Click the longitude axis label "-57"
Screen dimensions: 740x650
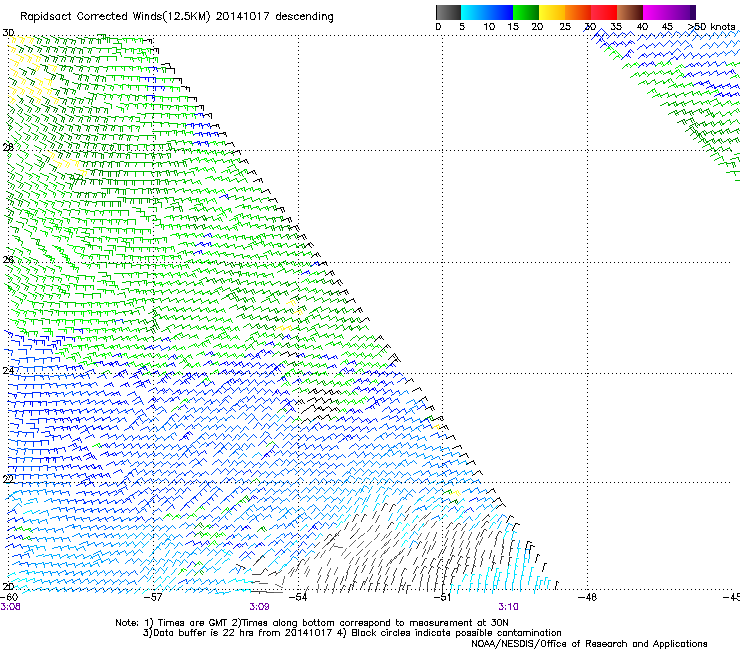coord(153,597)
